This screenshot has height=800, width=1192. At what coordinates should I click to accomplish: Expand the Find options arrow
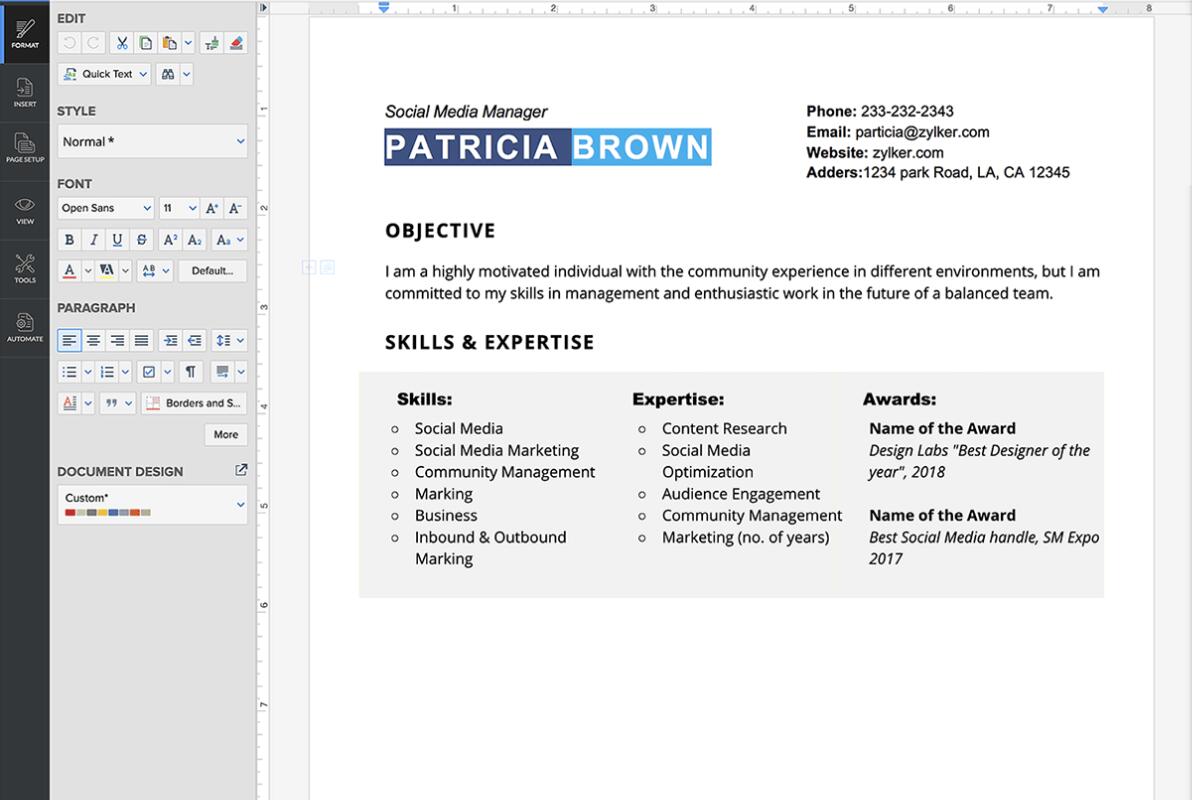point(187,74)
